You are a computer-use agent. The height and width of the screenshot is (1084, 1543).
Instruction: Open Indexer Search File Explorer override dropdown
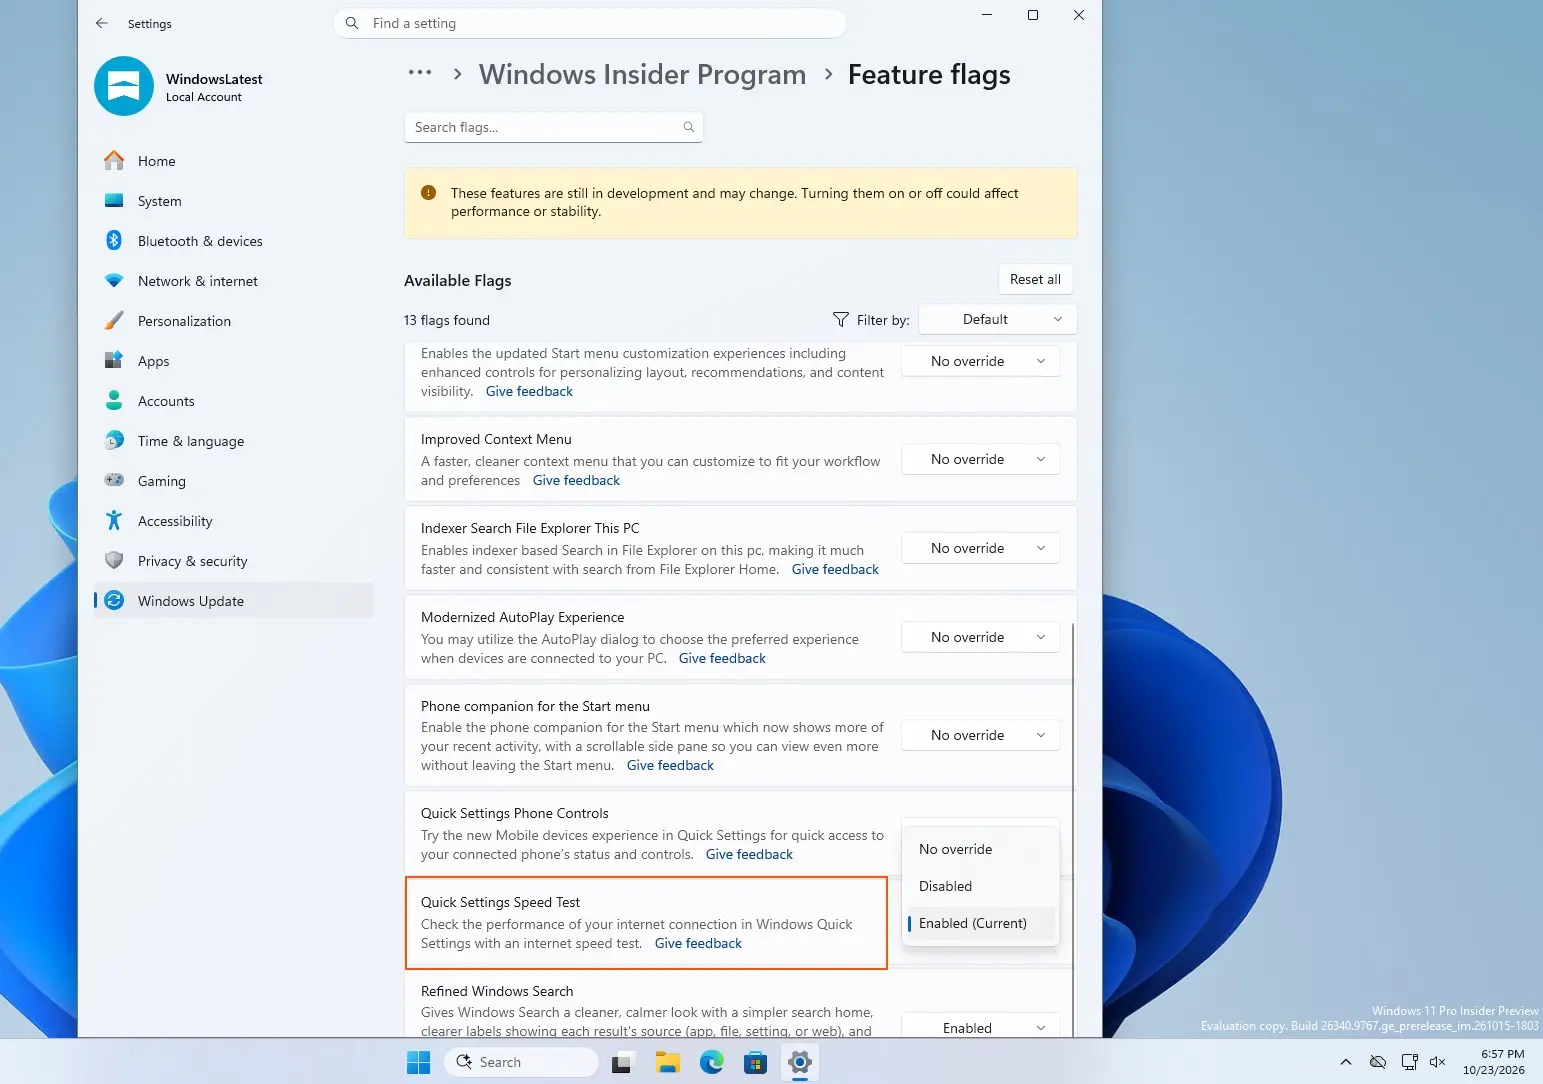(x=980, y=548)
